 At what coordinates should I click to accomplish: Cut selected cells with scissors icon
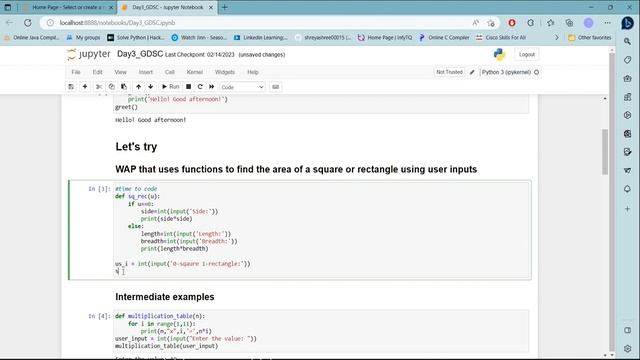pyautogui.click(x=99, y=87)
